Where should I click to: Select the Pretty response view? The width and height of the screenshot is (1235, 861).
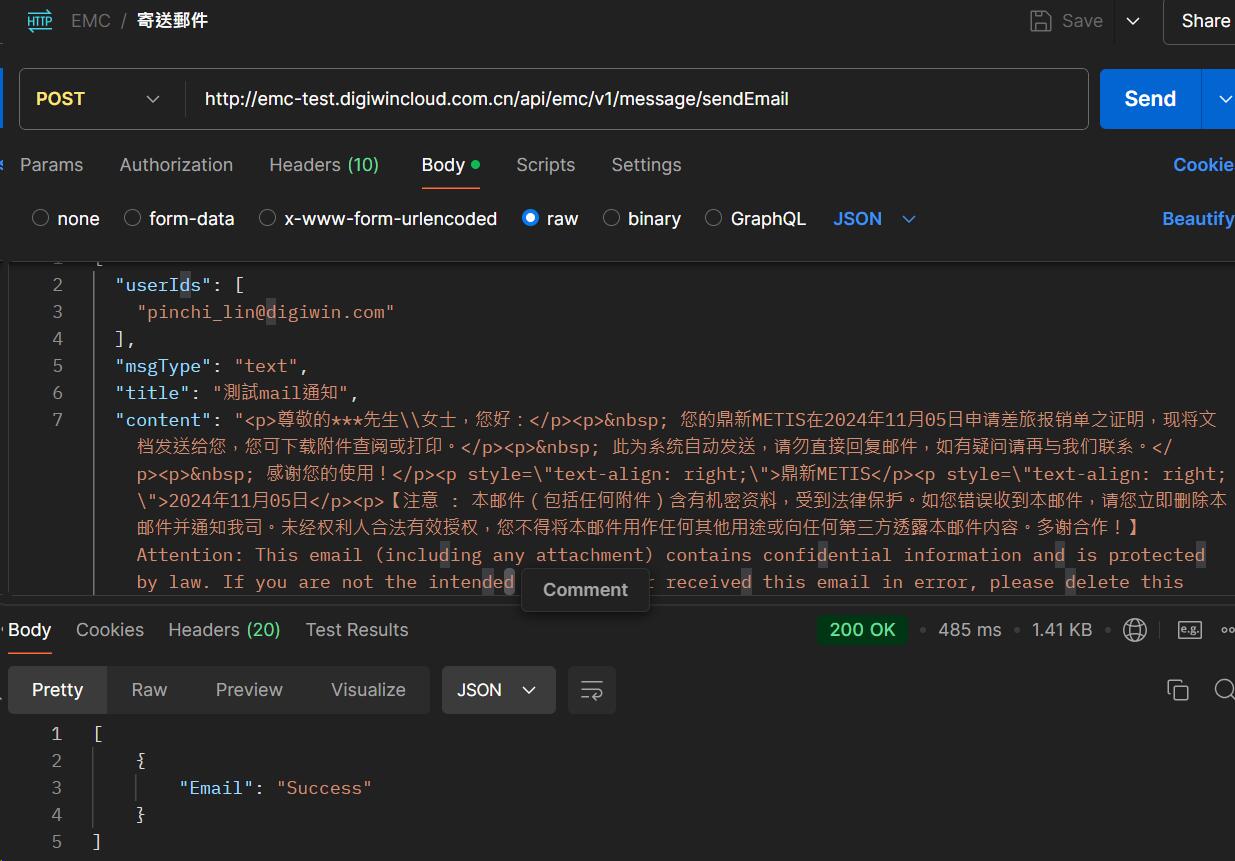tap(57, 690)
